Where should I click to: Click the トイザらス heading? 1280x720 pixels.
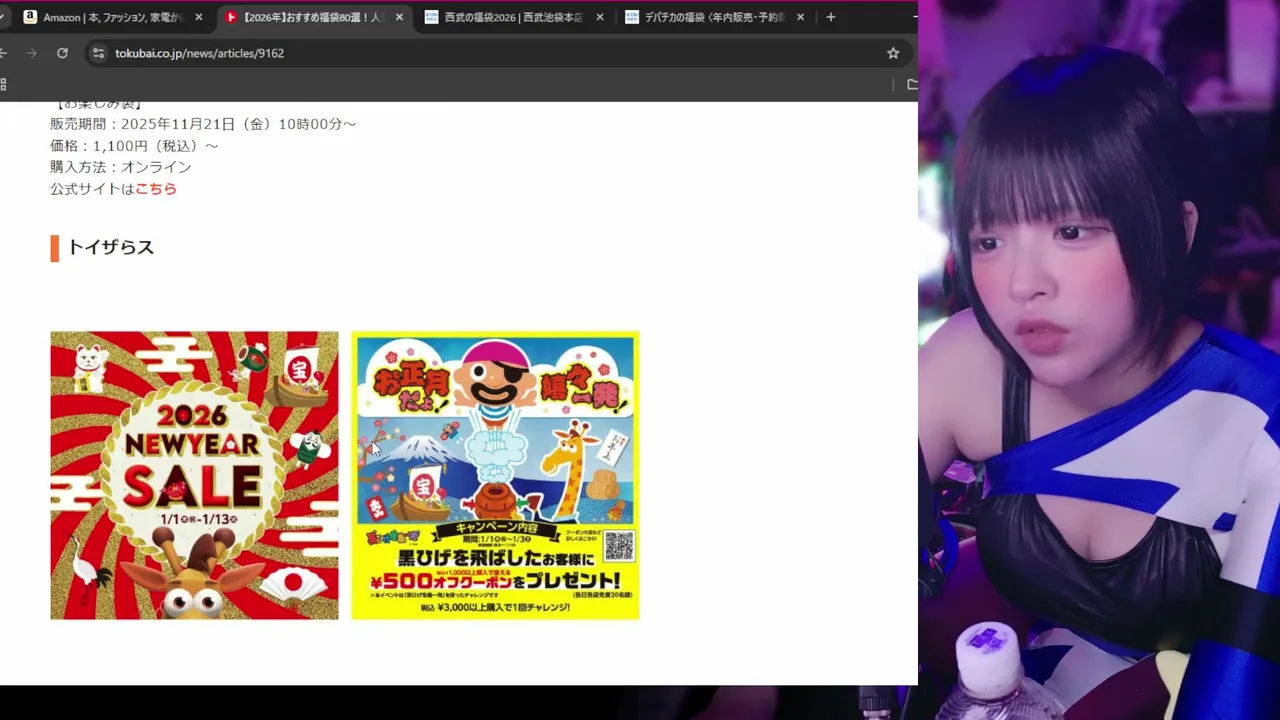pos(110,248)
